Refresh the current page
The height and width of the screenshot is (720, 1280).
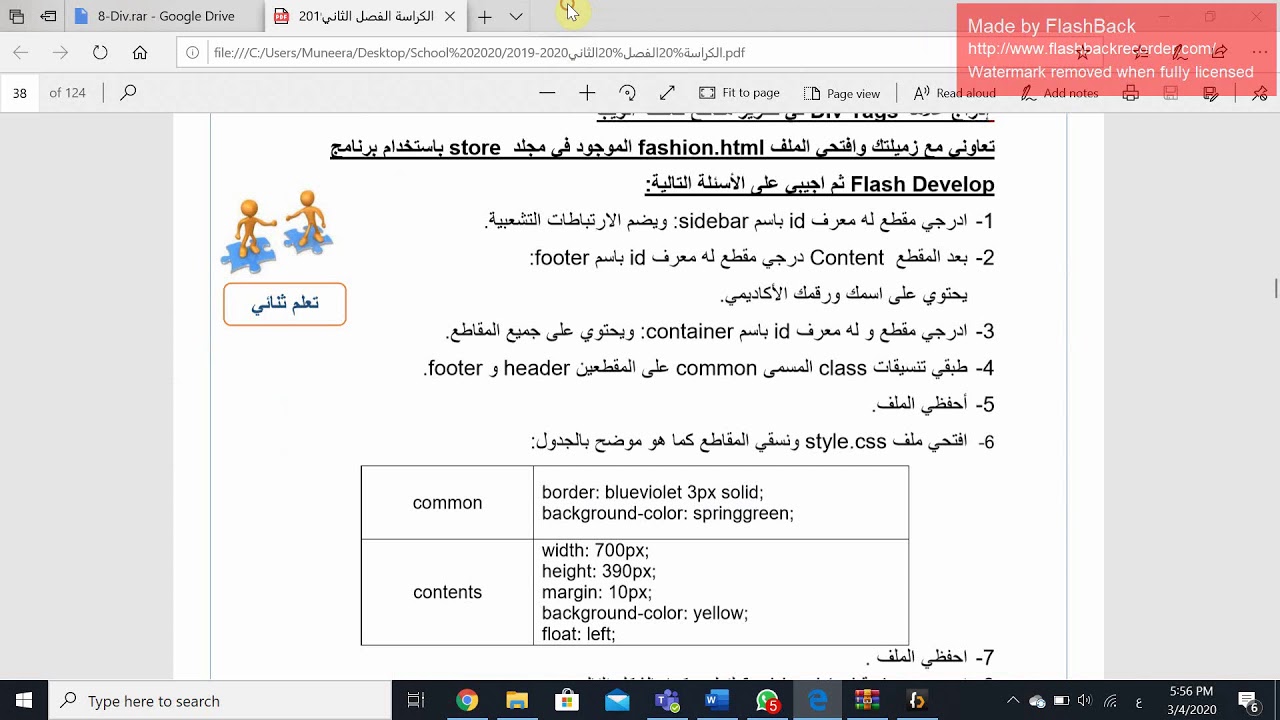pyautogui.click(x=100, y=53)
